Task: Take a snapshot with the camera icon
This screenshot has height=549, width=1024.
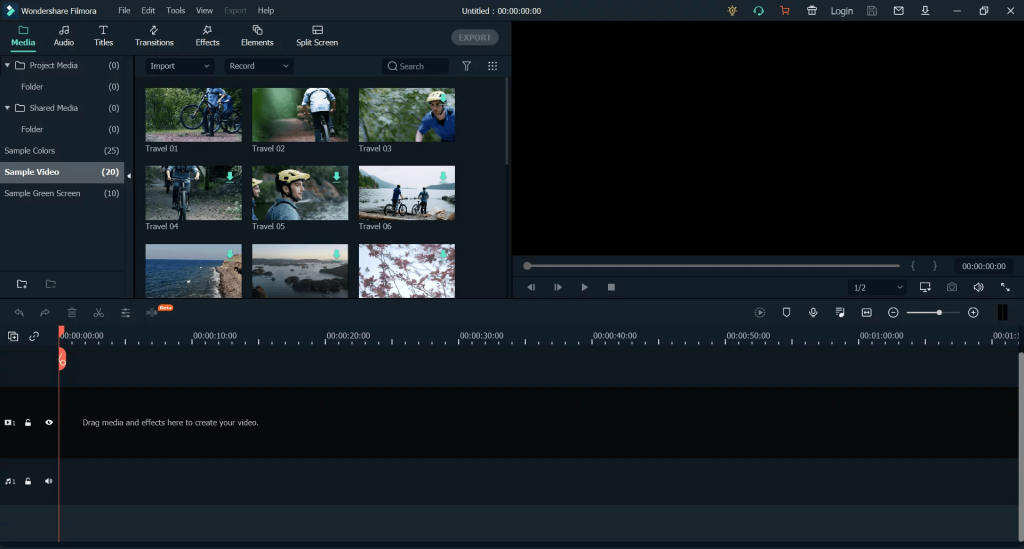Action: click(x=951, y=287)
